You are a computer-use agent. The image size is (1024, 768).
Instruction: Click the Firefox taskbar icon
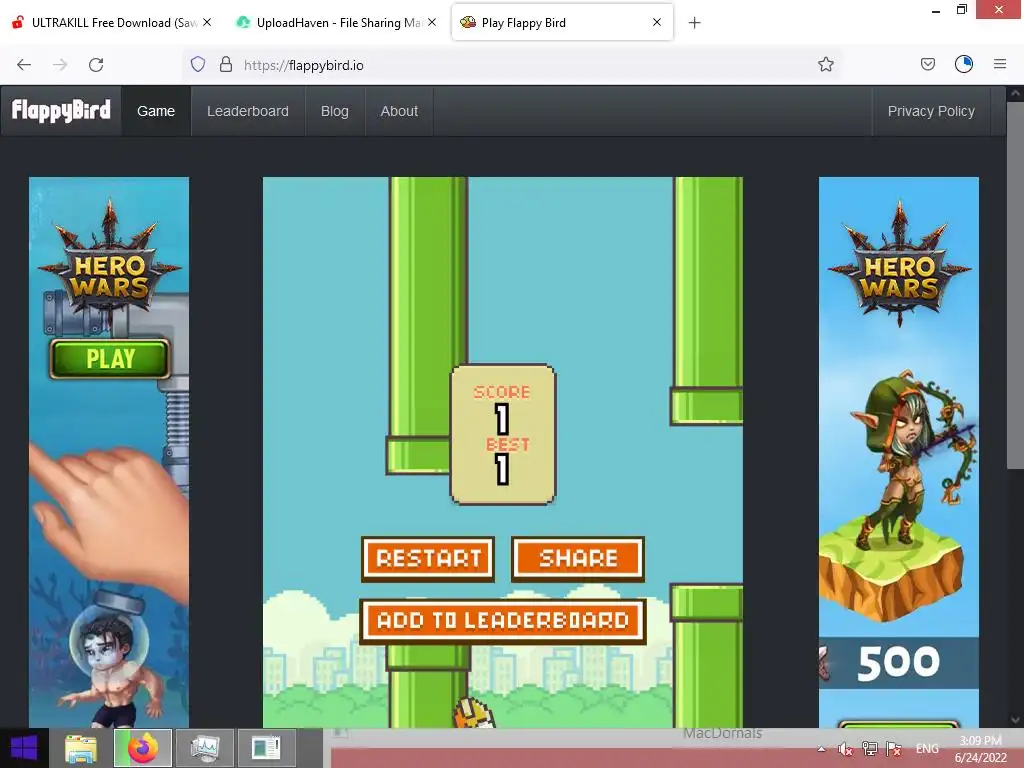[143, 748]
